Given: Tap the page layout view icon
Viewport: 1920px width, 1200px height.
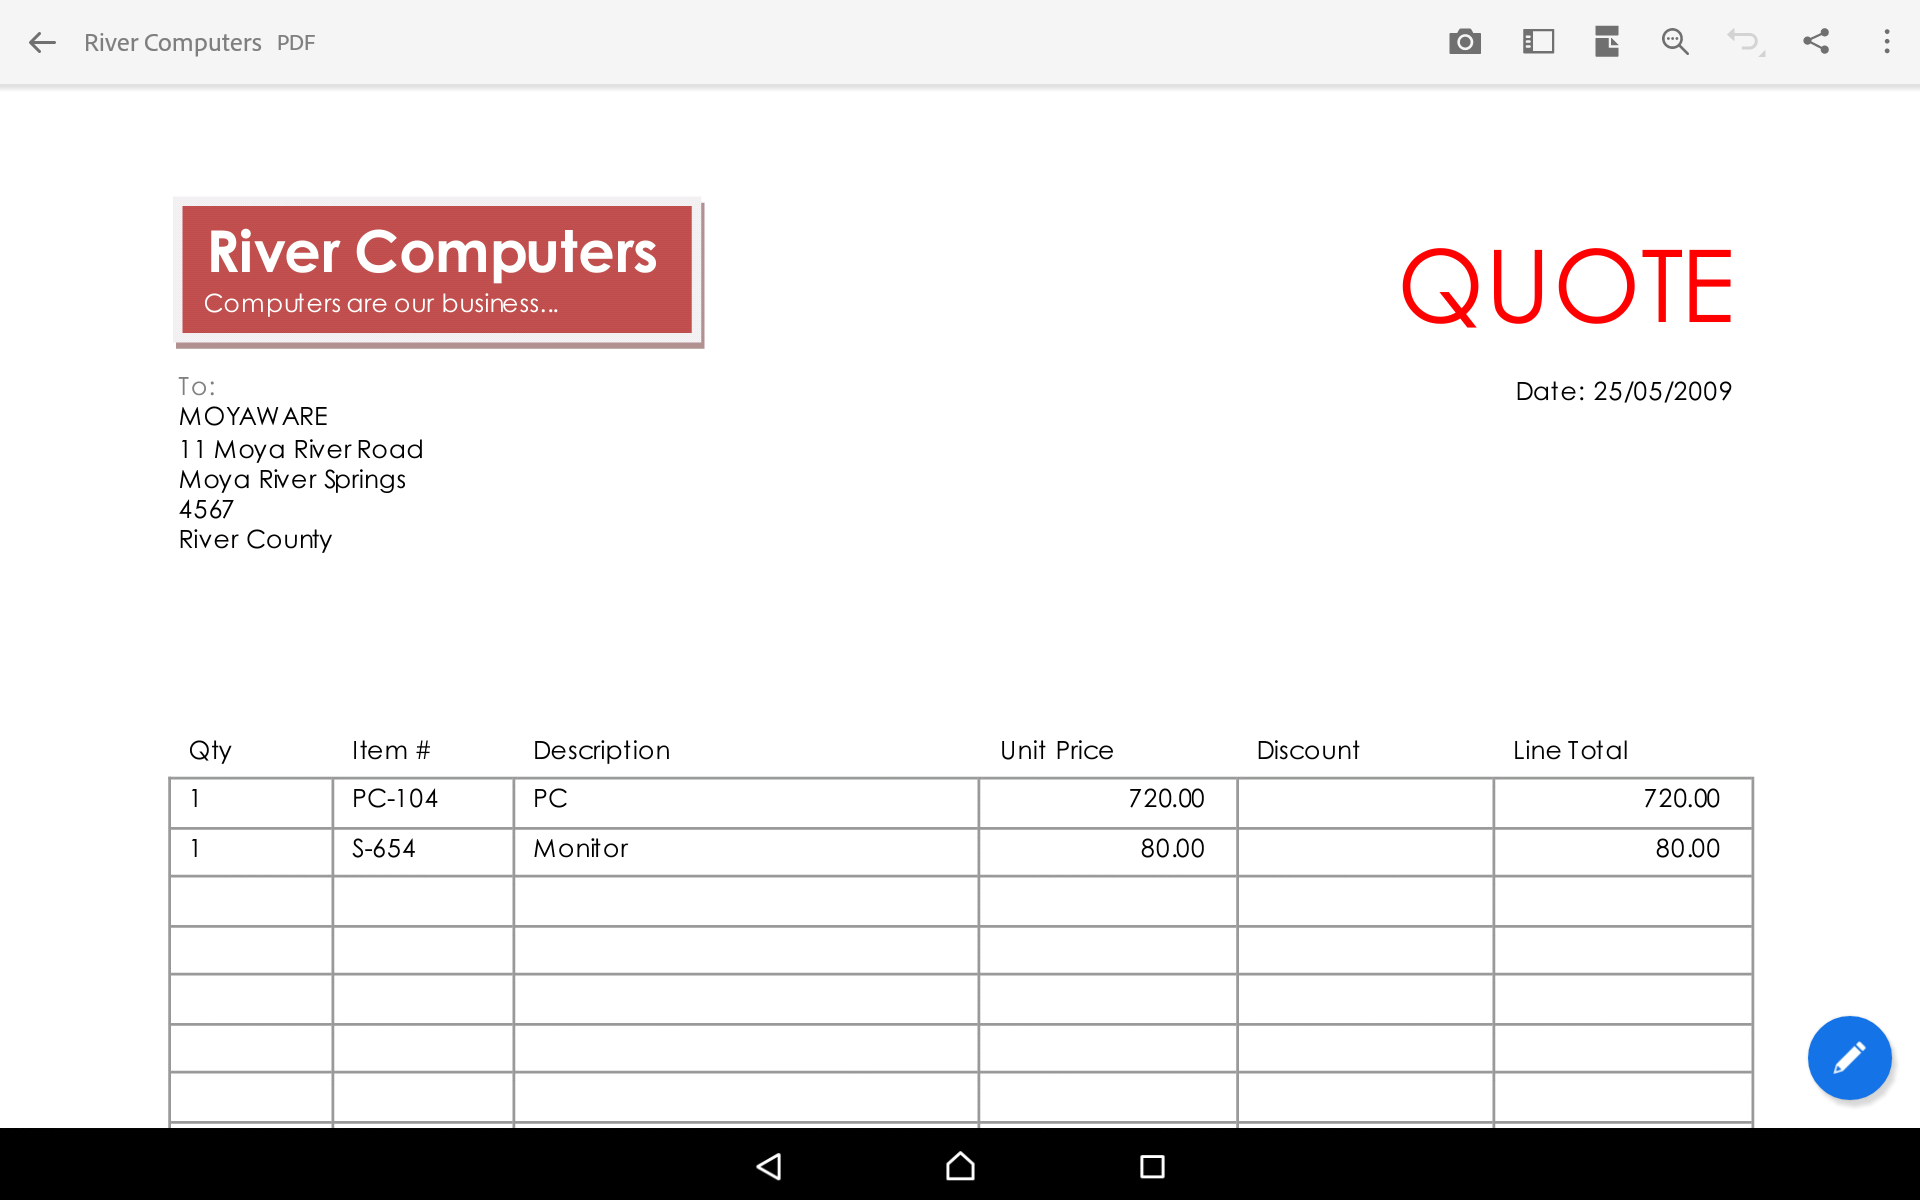Looking at the screenshot, I should pos(1607,42).
